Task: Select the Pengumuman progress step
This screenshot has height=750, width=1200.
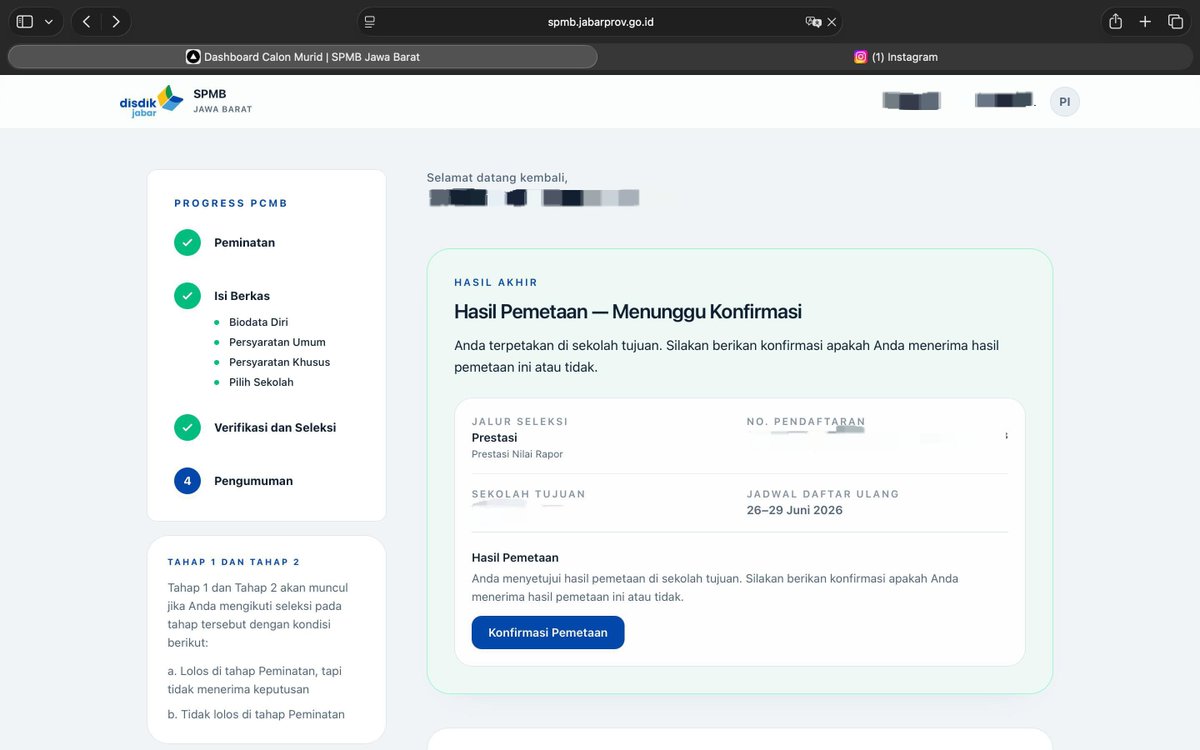Action: click(253, 481)
